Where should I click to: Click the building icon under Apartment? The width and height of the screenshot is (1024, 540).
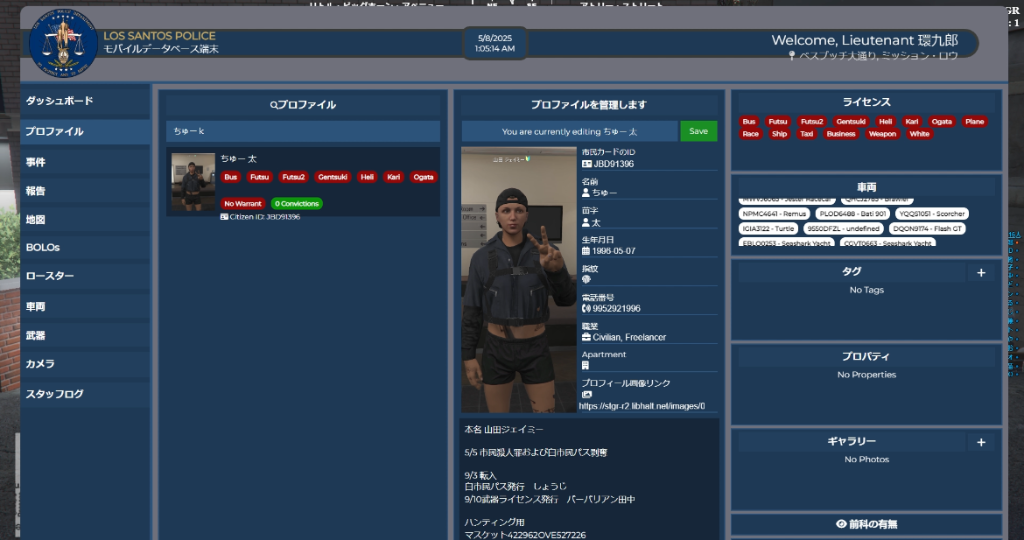click(585, 366)
